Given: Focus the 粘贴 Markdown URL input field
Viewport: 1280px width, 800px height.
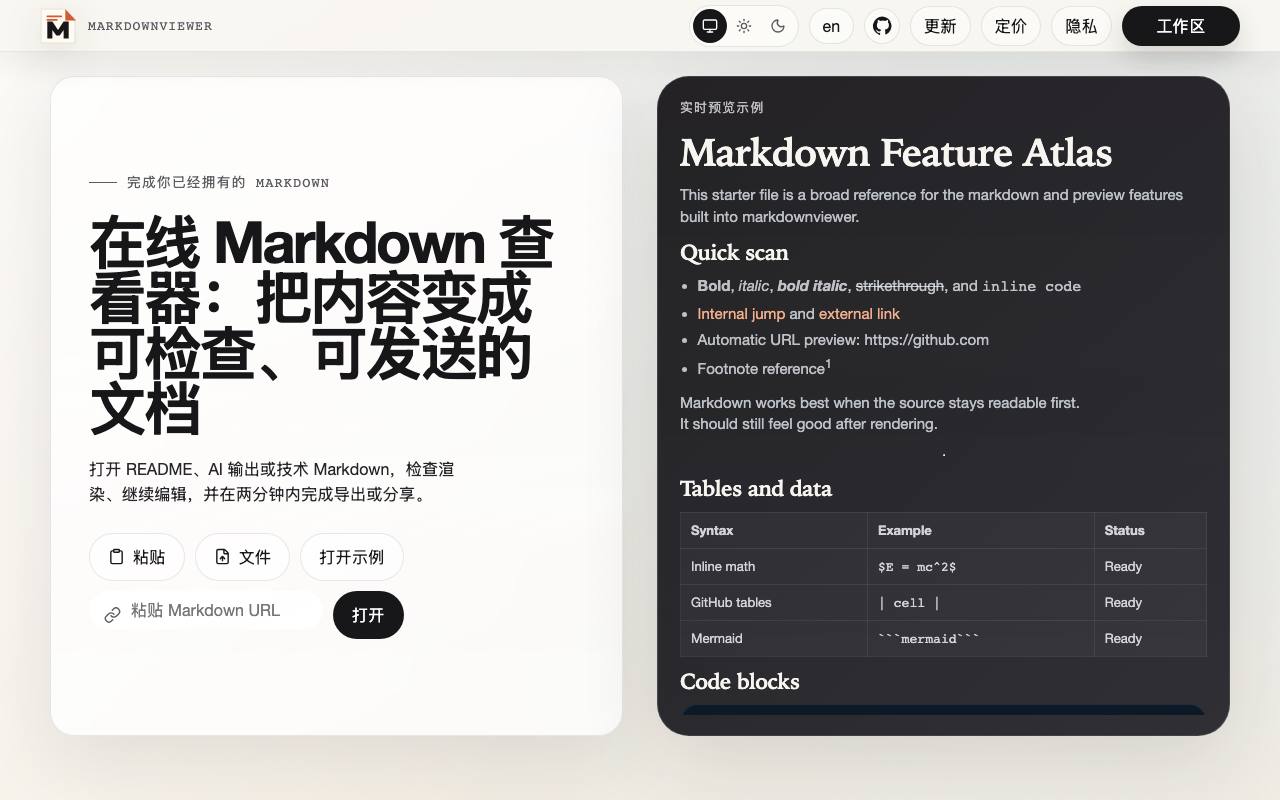Looking at the screenshot, I should [x=206, y=611].
